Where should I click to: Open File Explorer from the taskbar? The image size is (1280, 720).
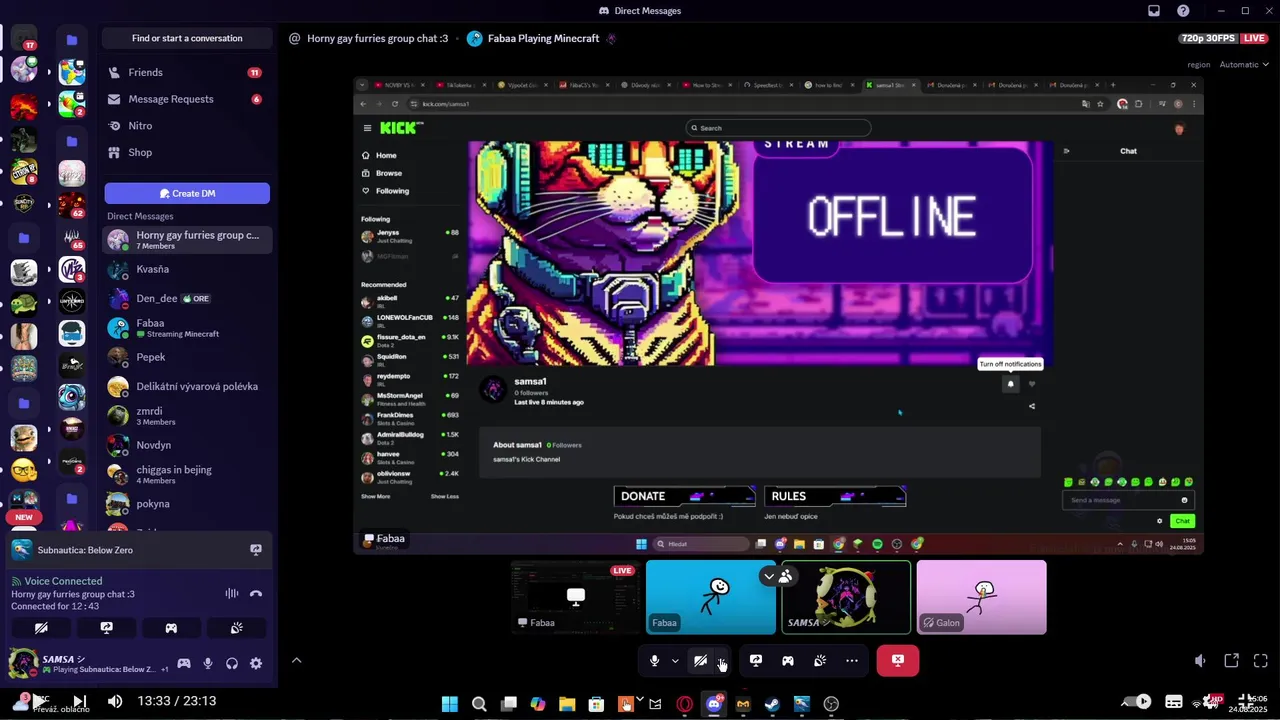pyautogui.click(x=567, y=704)
